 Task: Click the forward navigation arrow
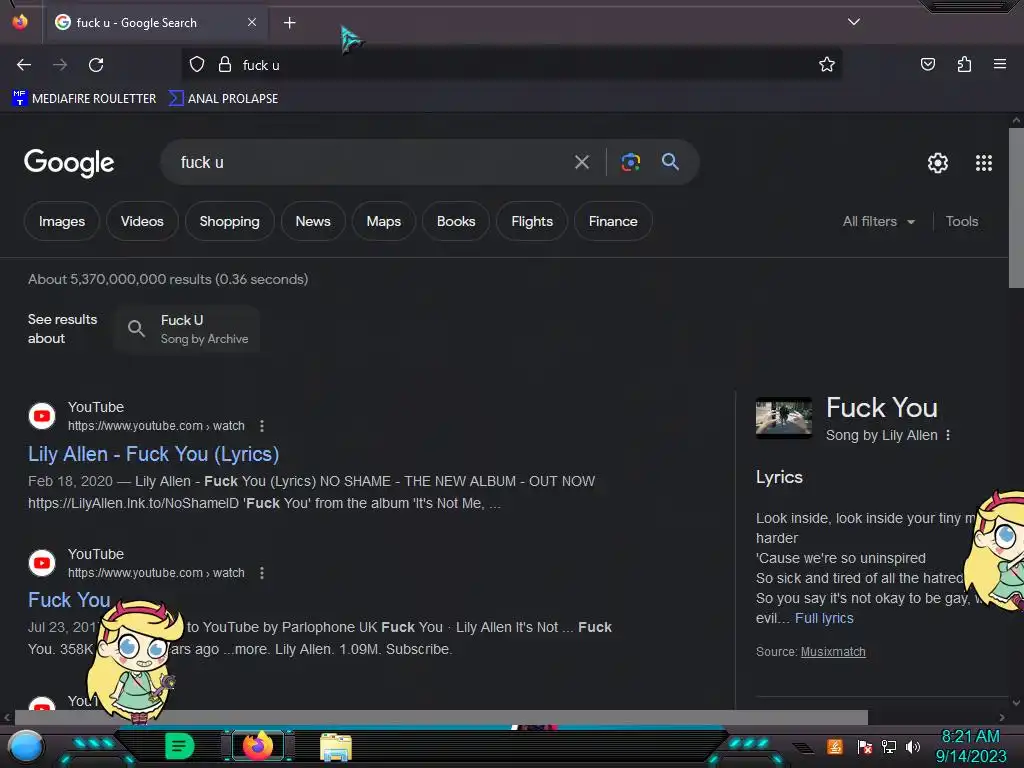[x=60, y=65]
